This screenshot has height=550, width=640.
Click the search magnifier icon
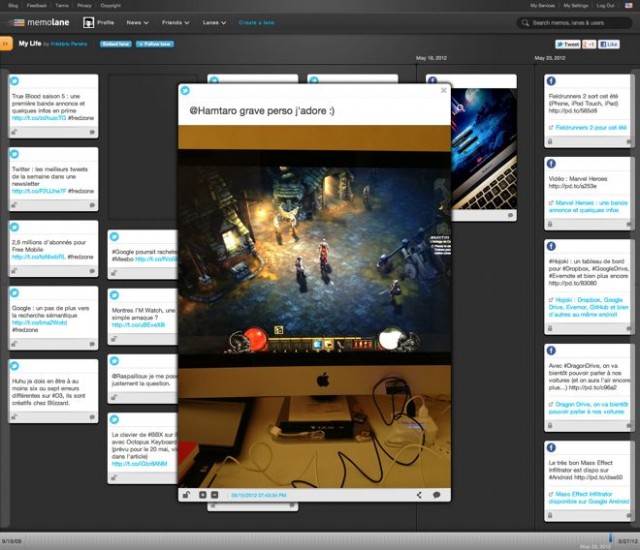(525, 23)
